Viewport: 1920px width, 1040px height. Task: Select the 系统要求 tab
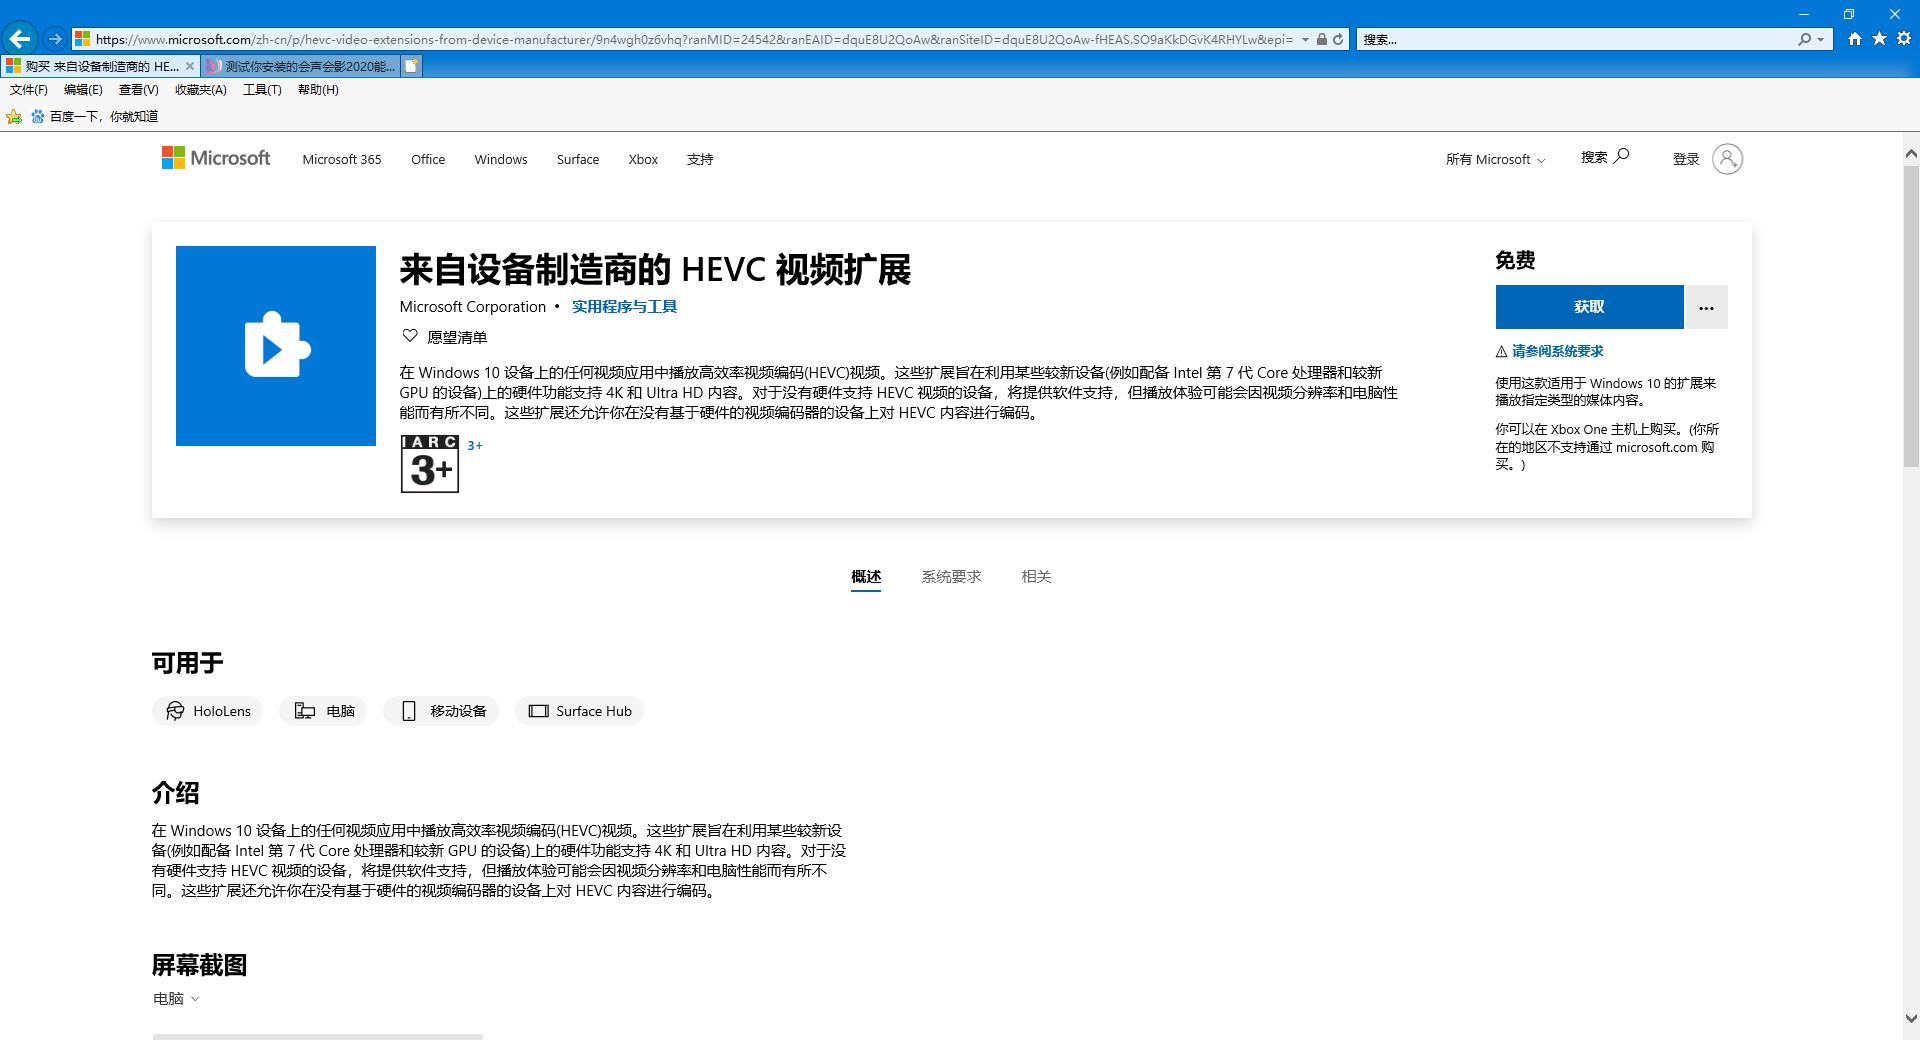pyautogui.click(x=951, y=577)
